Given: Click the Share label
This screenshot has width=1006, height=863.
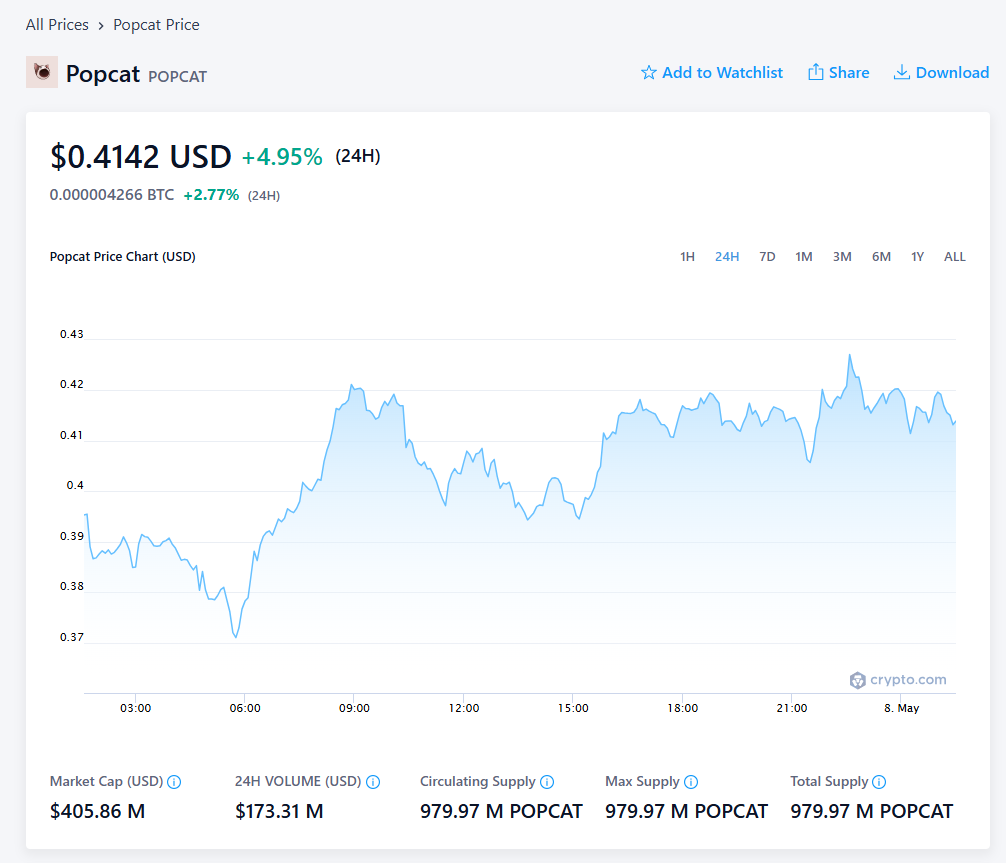Looking at the screenshot, I should (849, 73).
